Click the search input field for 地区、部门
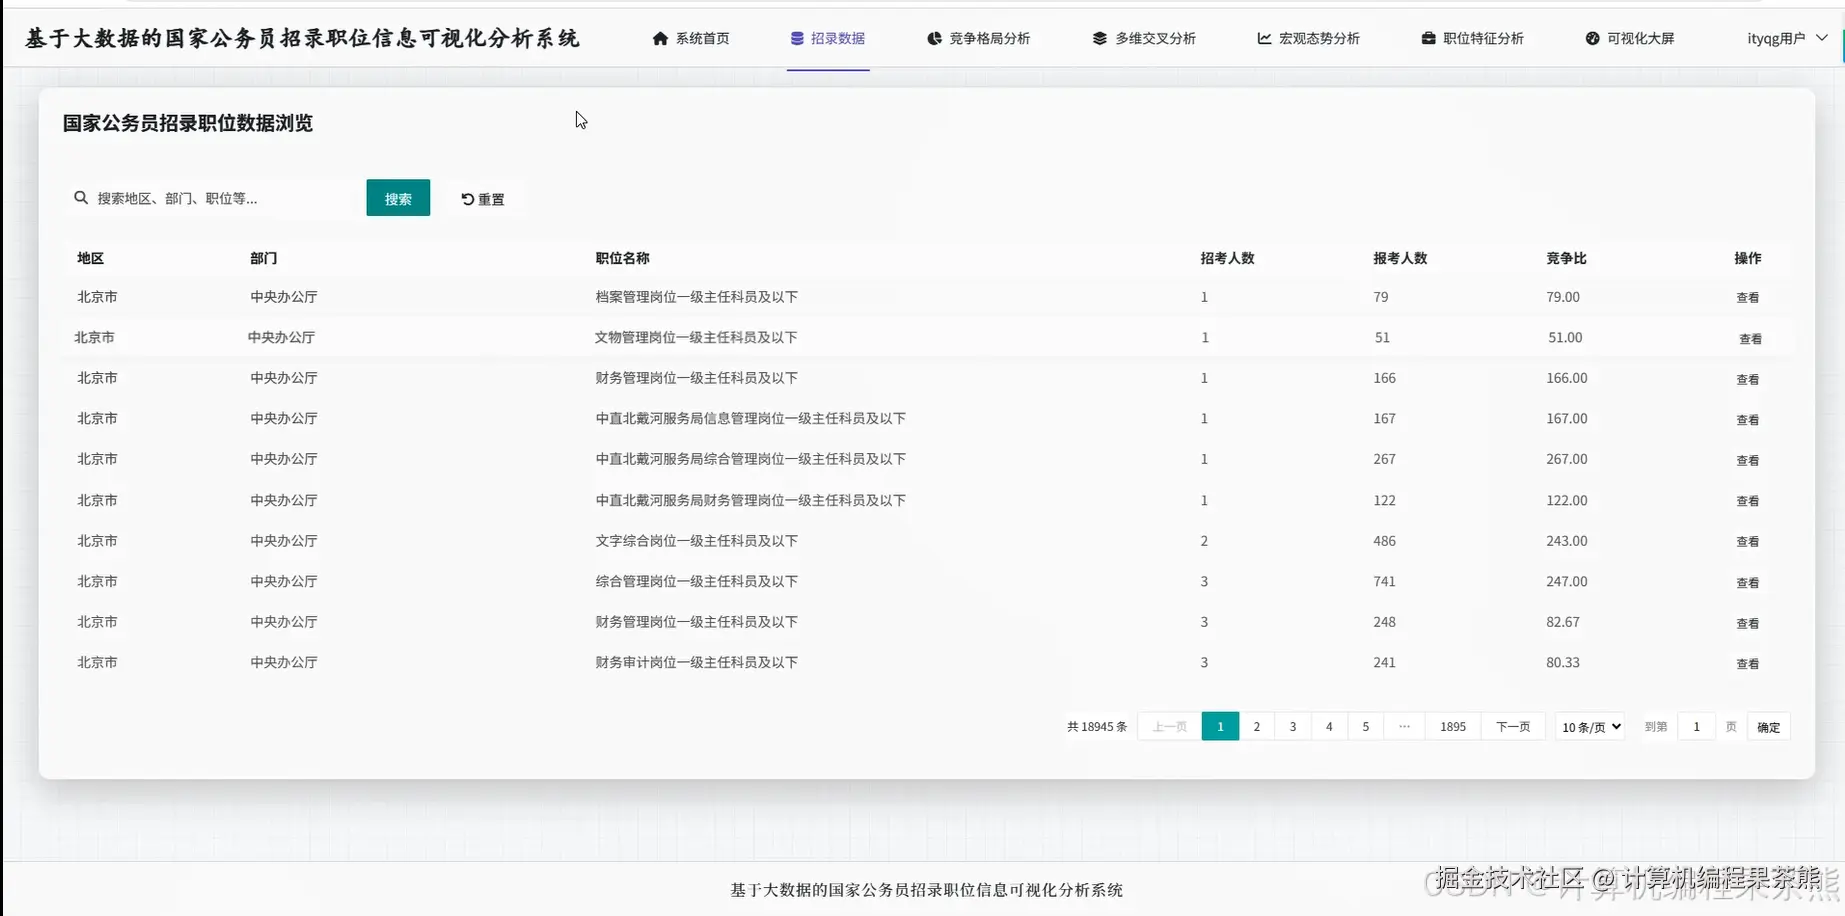Image resolution: width=1845 pixels, height=916 pixels. (x=210, y=198)
